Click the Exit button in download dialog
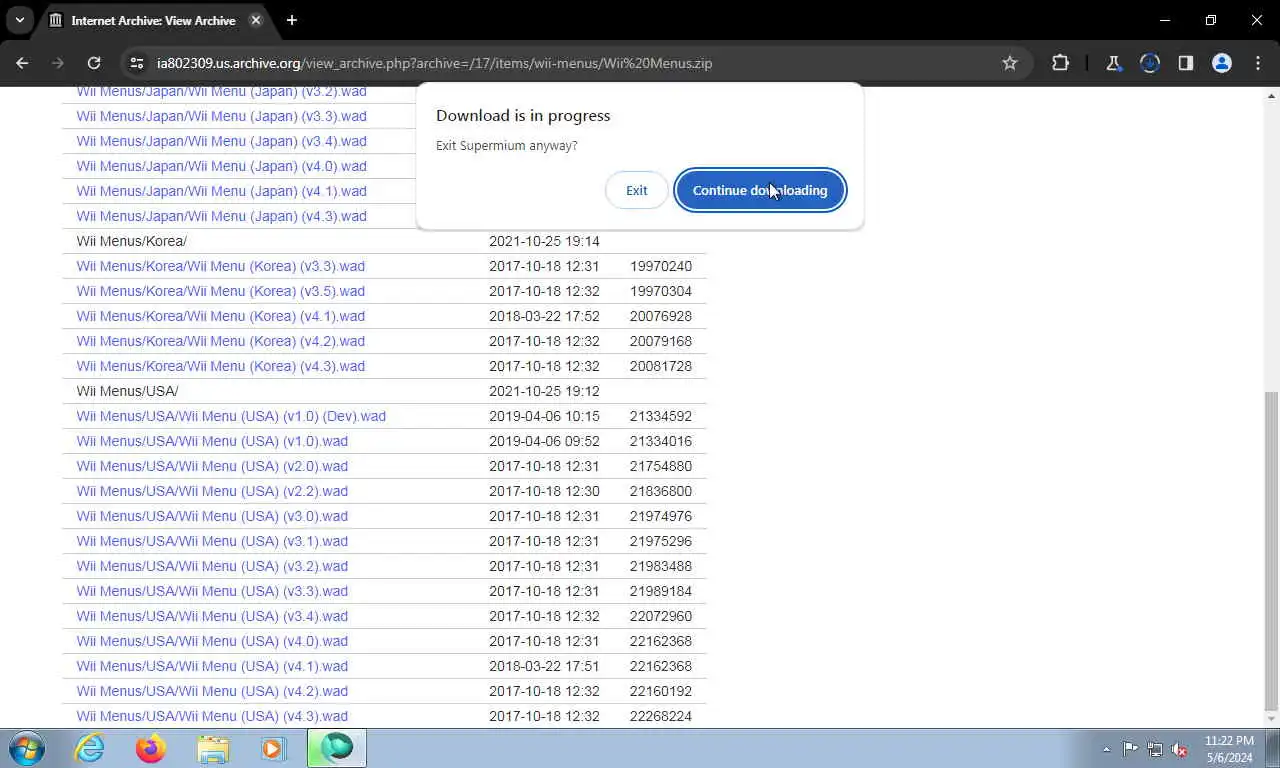The width and height of the screenshot is (1280, 768). coord(637,190)
